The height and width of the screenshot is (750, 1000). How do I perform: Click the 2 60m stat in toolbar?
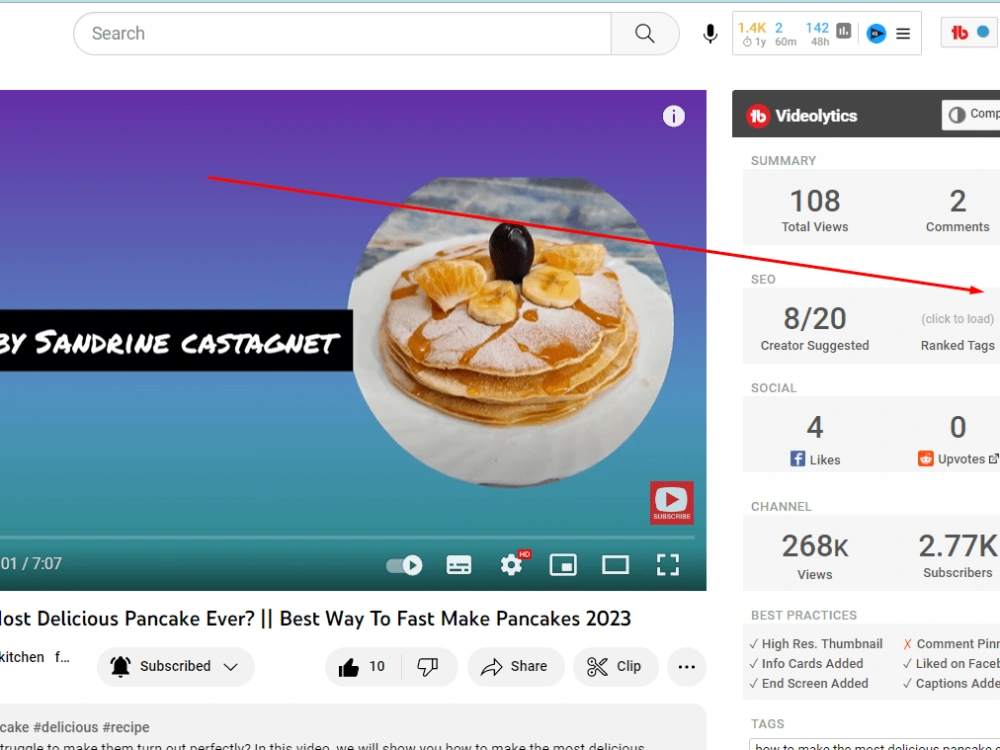785,34
